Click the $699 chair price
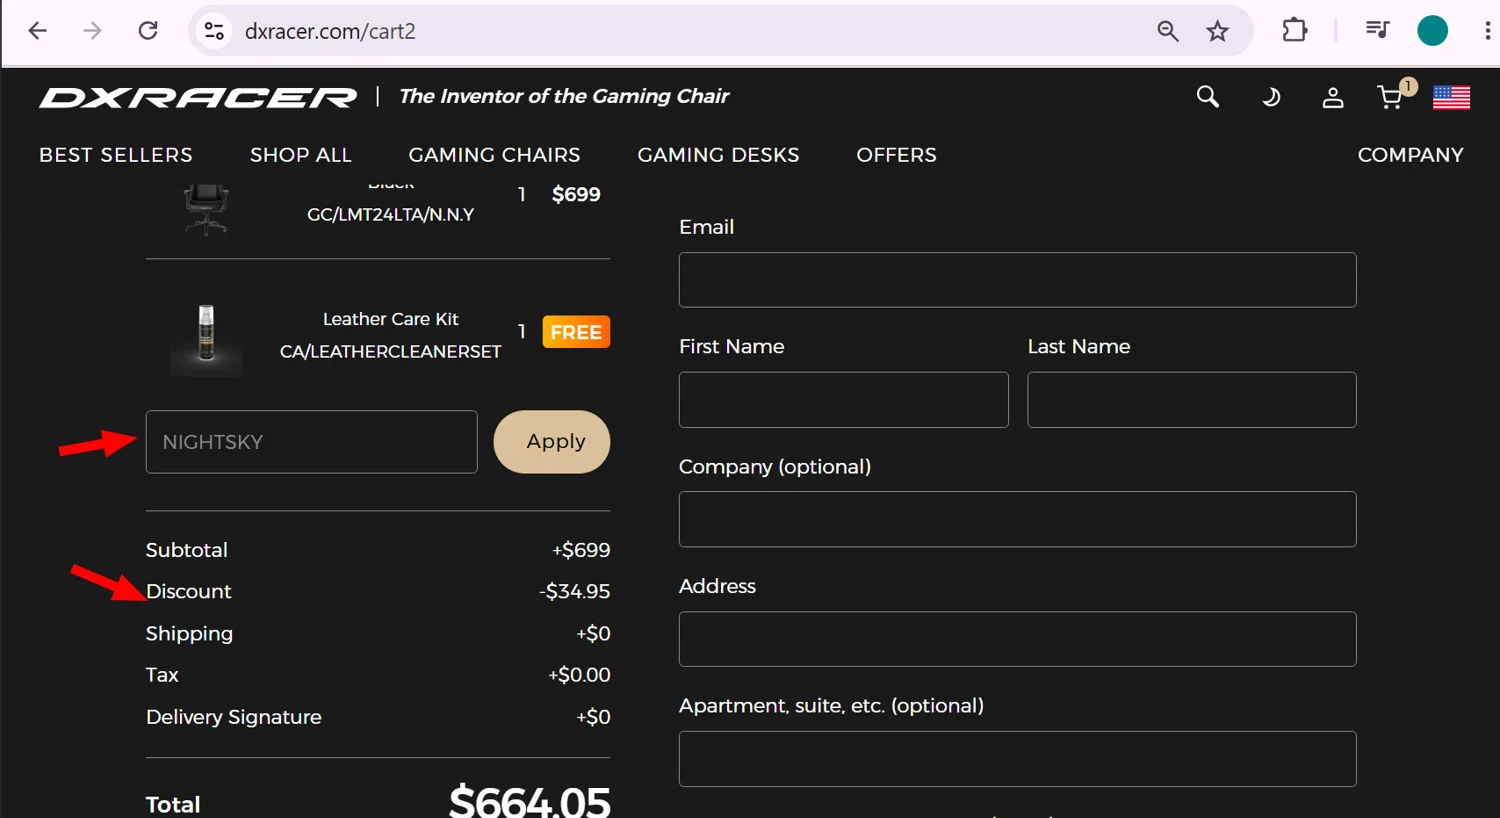 point(576,194)
